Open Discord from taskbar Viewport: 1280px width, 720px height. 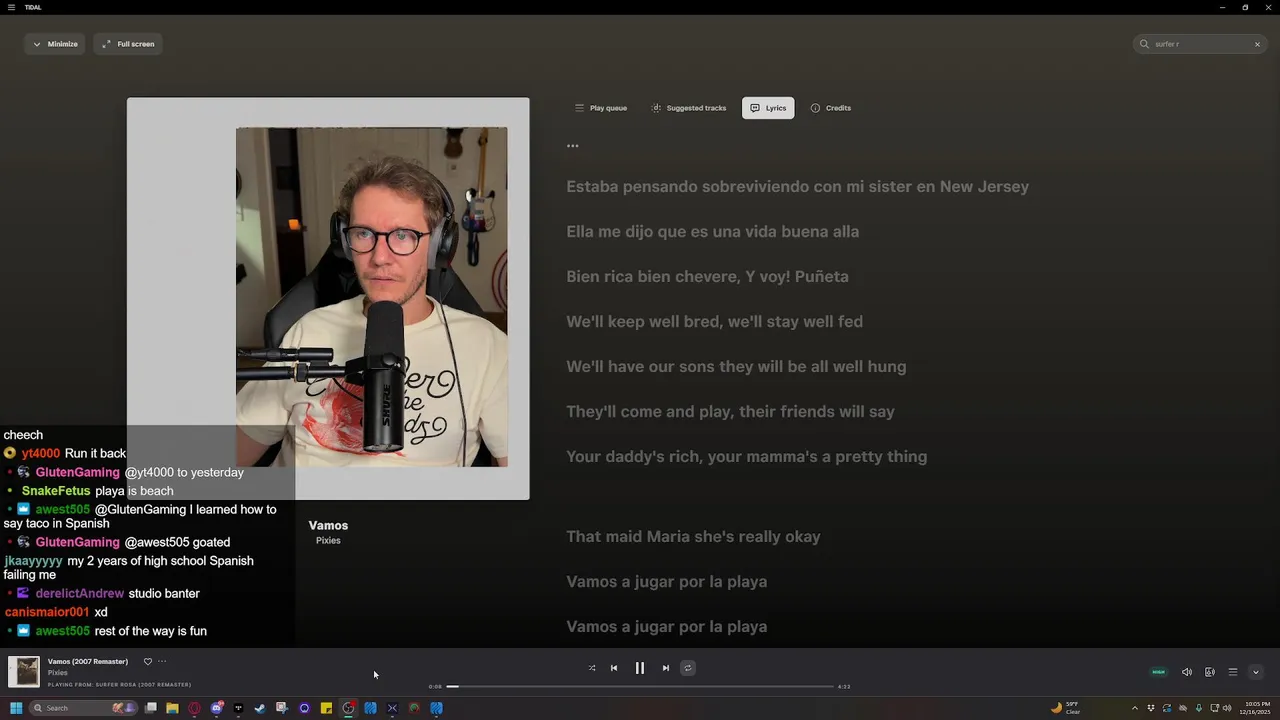pyautogui.click(x=217, y=708)
